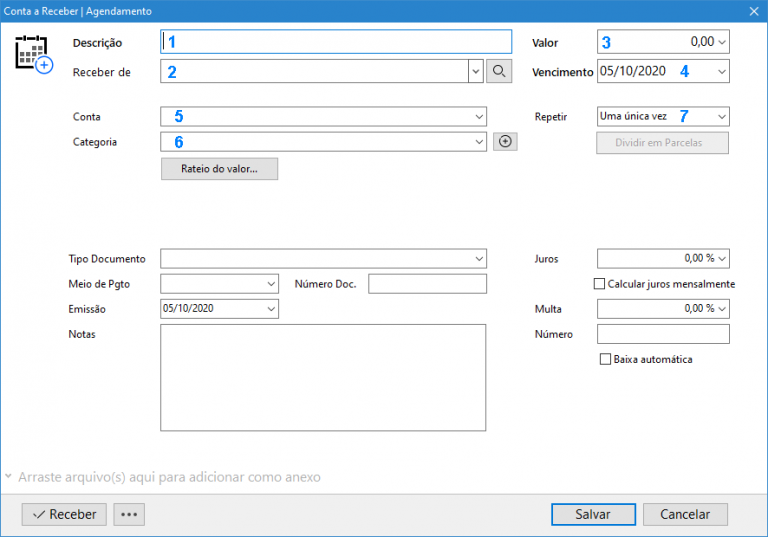
Task: Open the Vencimento date picker
Action: pyautogui.click(x=722, y=72)
